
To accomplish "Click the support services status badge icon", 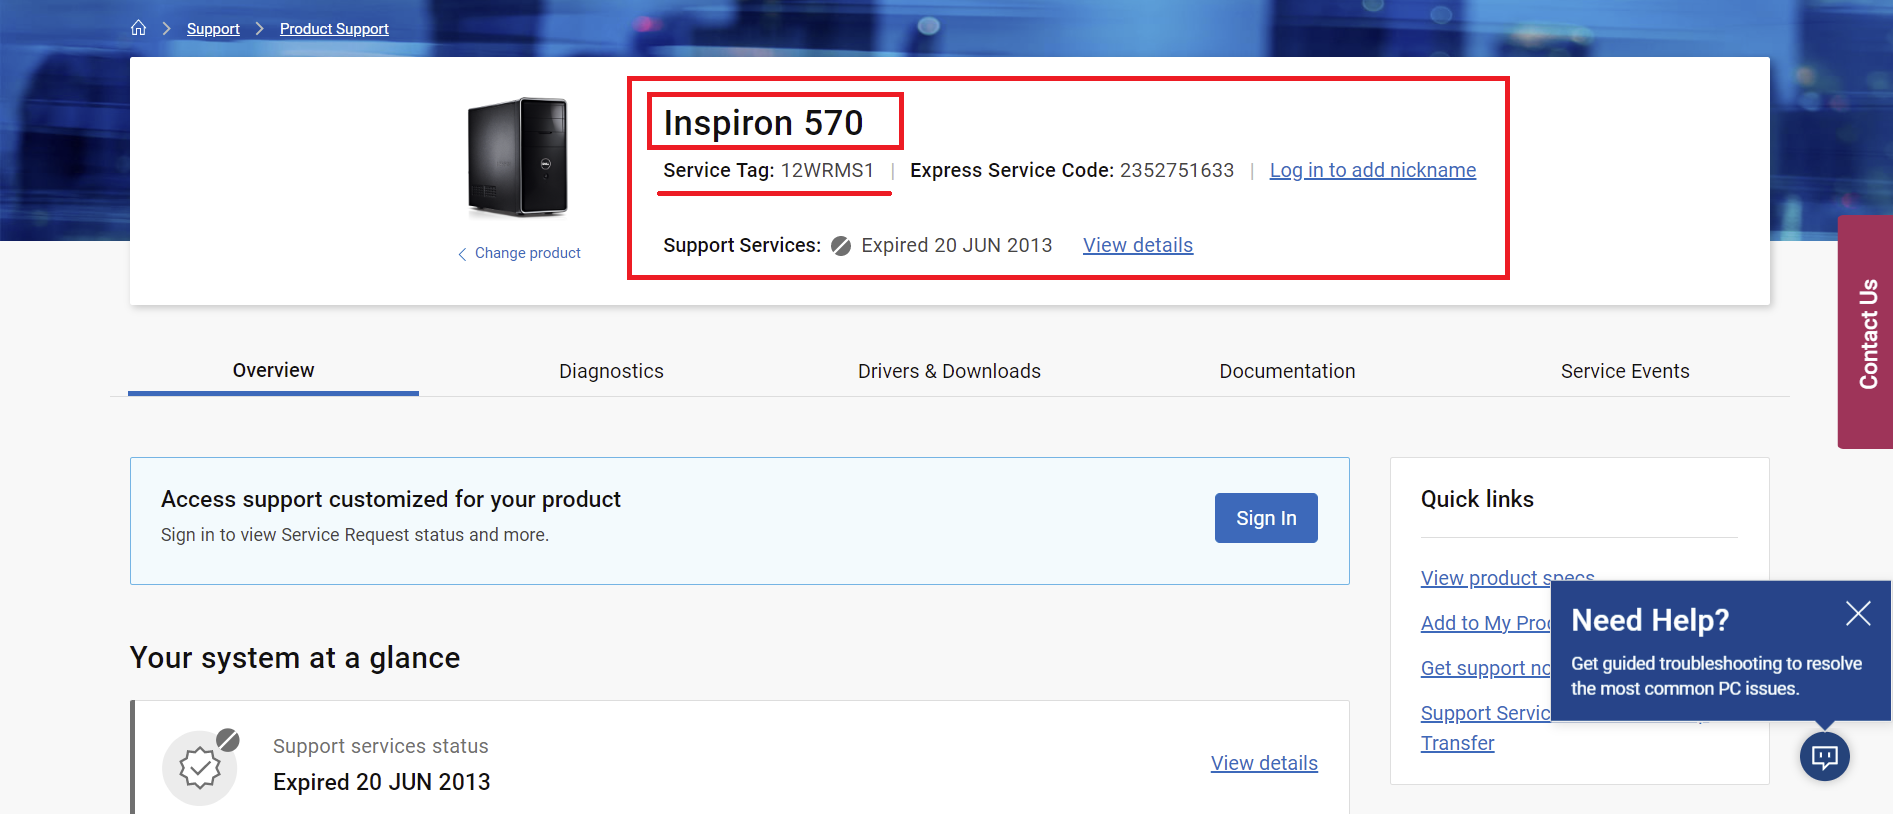I will [200, 767].
